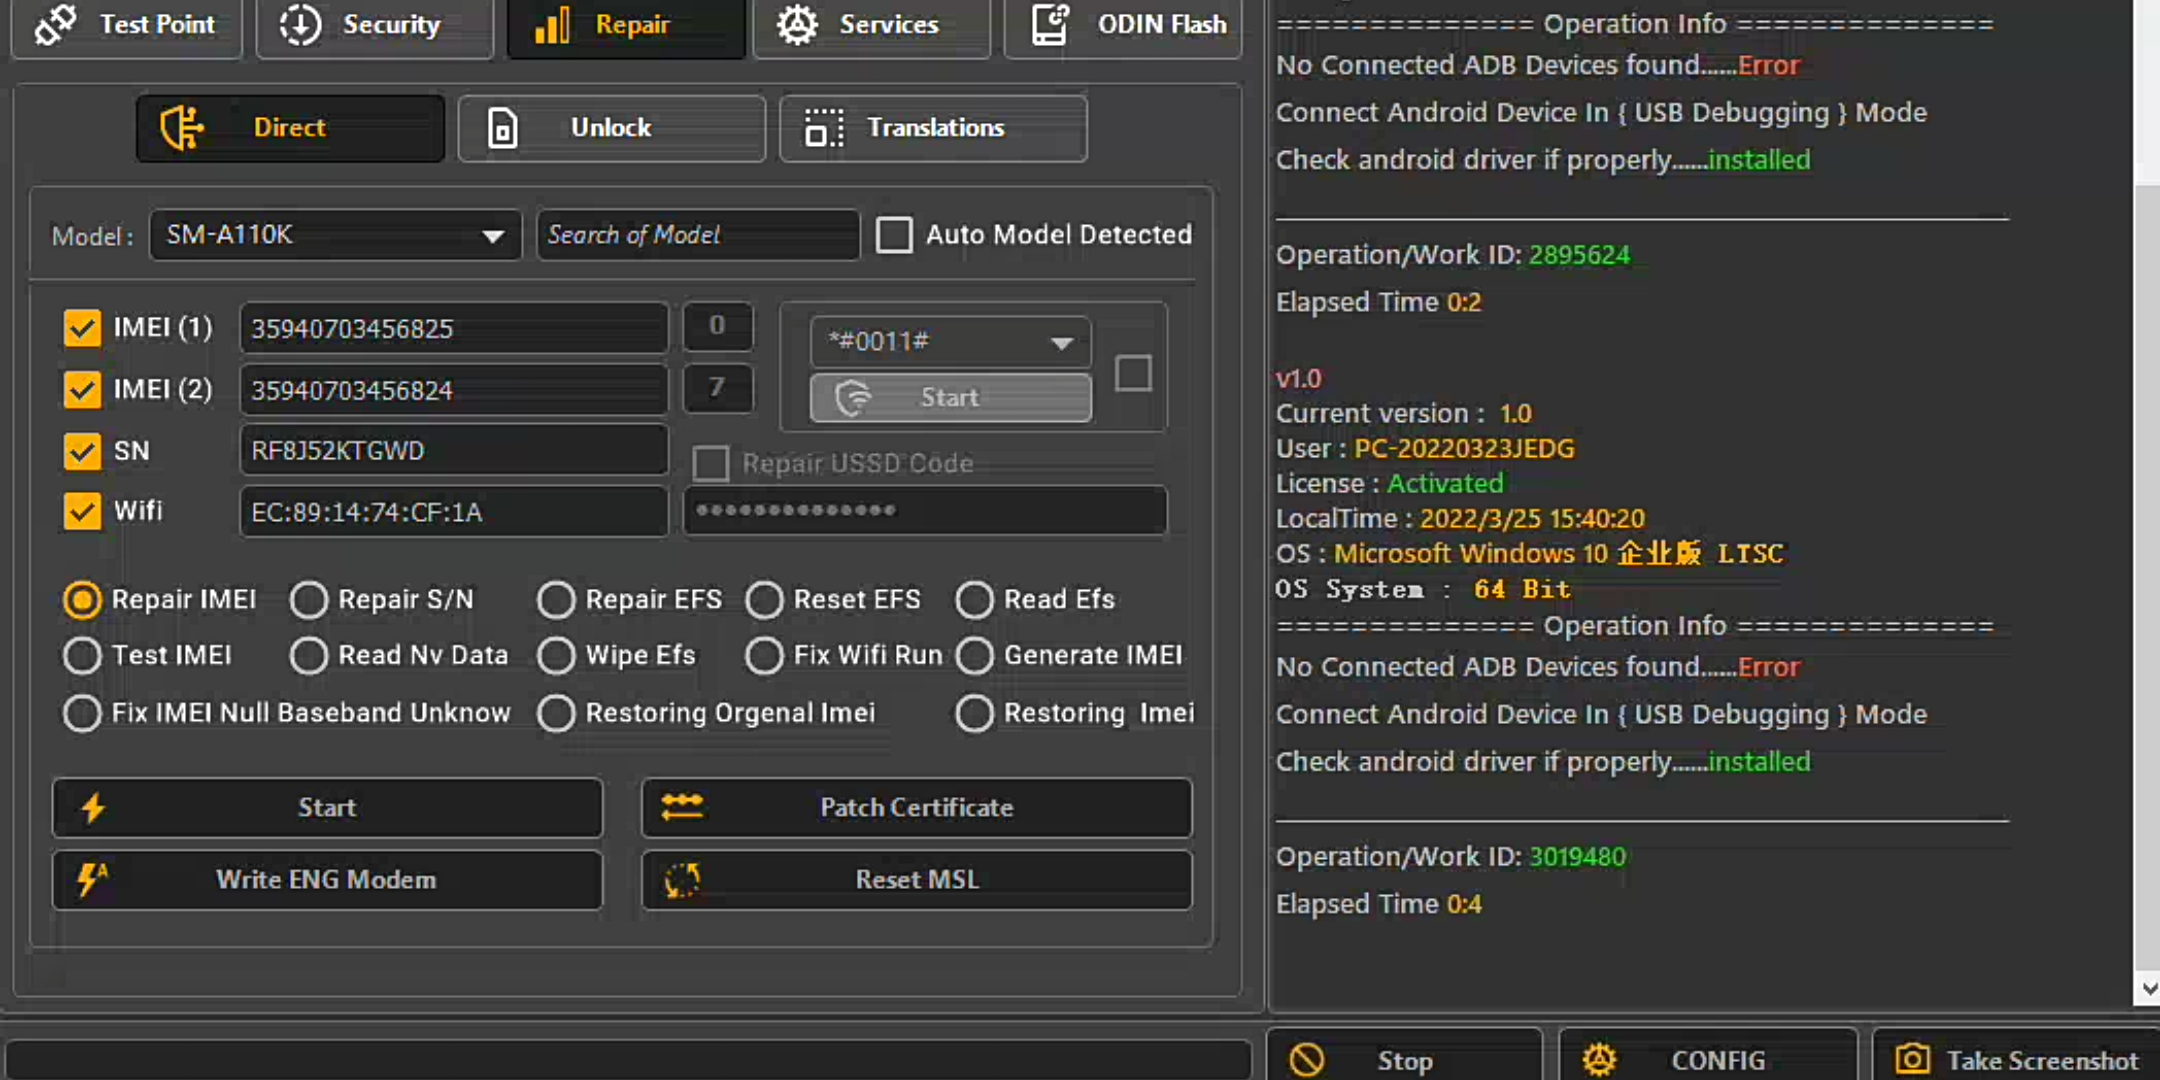The image size is (2160, 1080).
Task: Click the Take Screenshot camera icon
Action: (x=1912, y=1059)
